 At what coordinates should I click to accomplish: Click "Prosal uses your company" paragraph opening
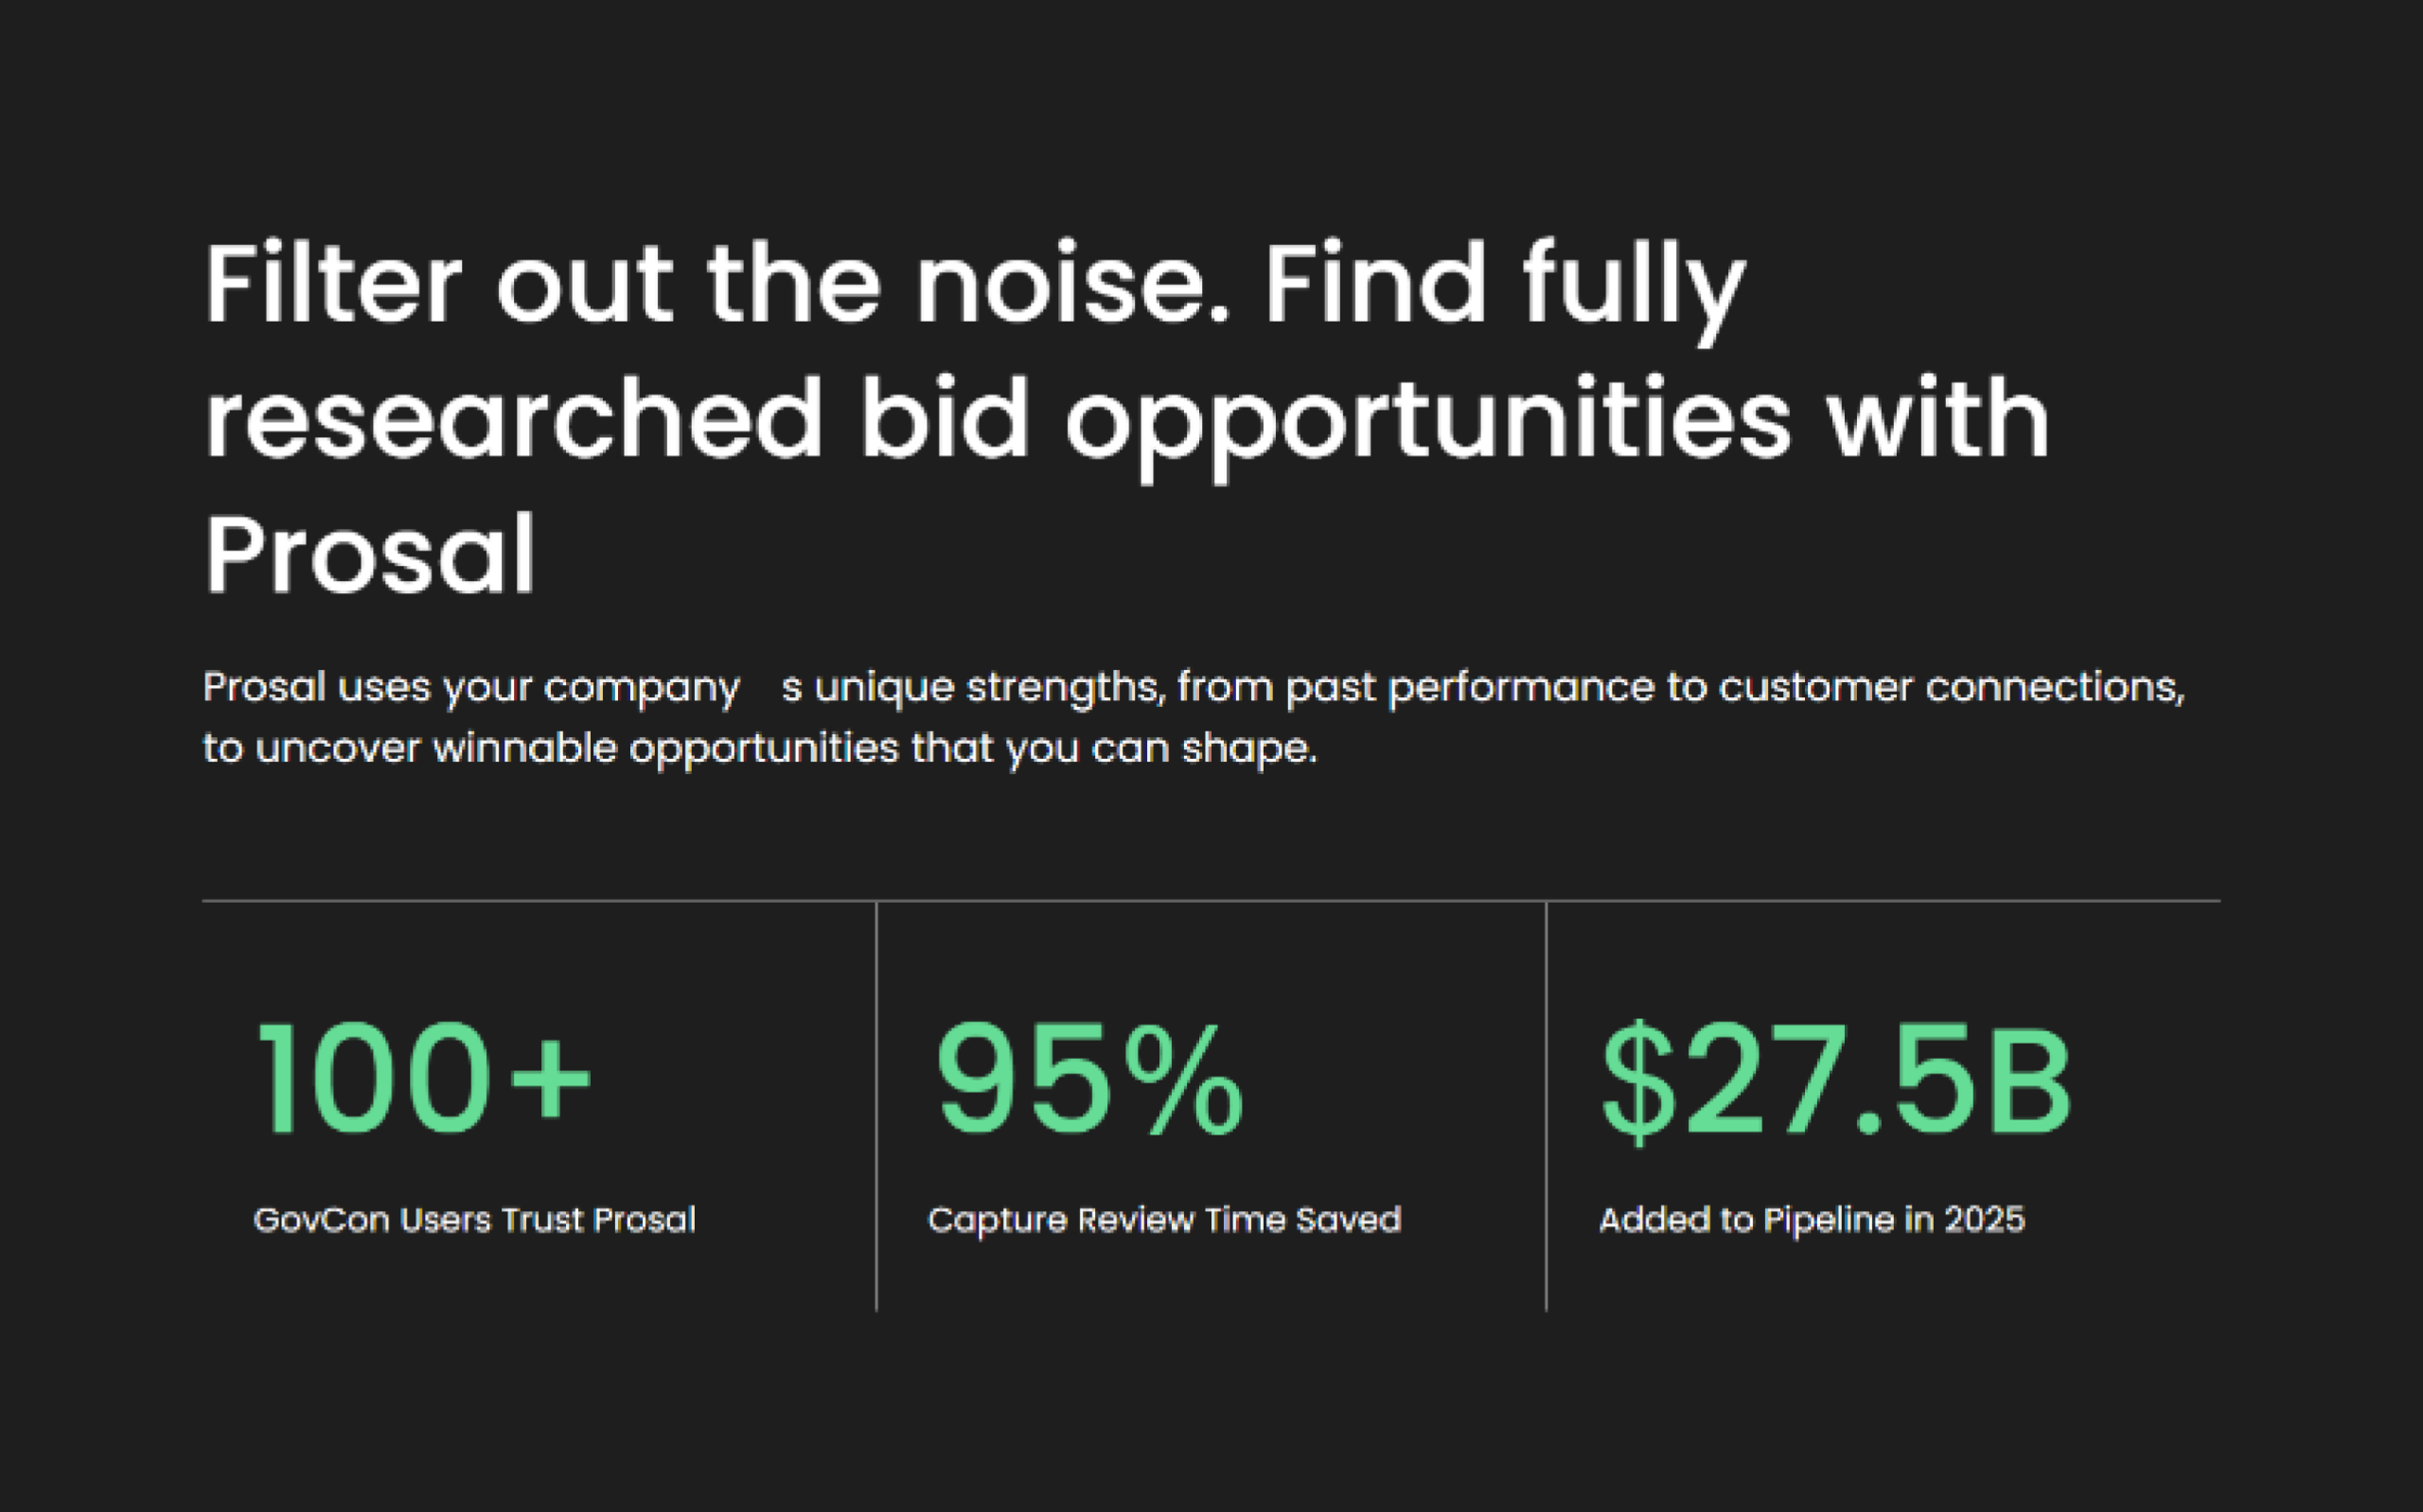(x=471, y=688)
